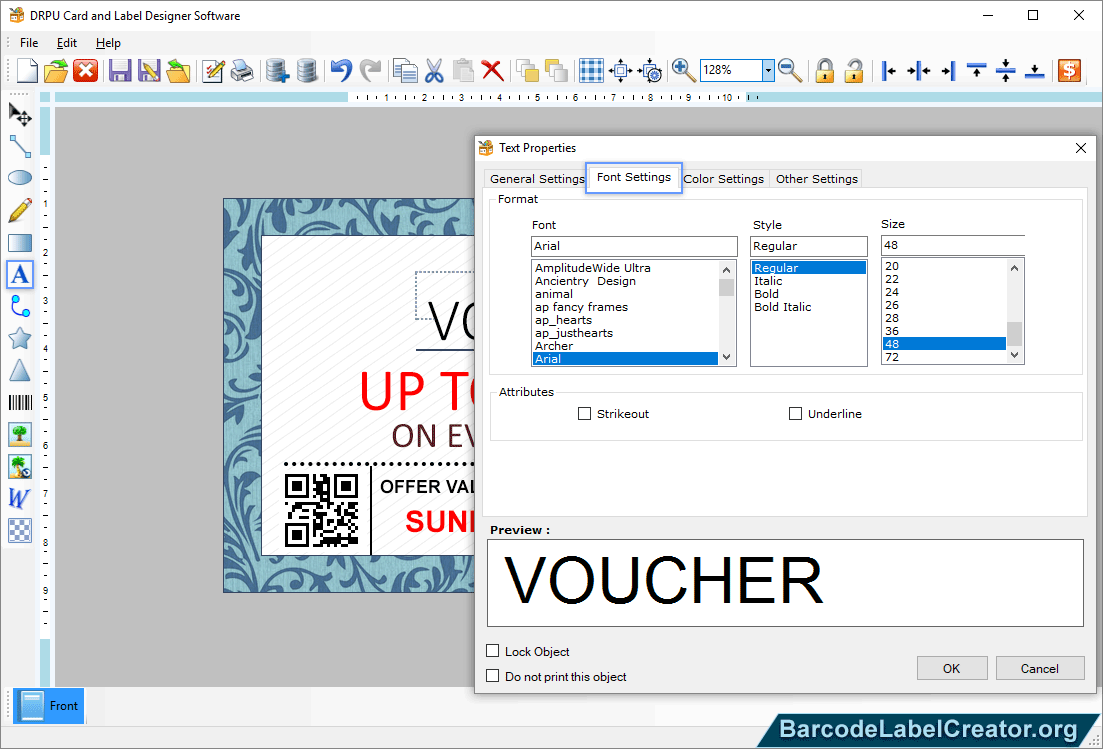Choose Italic style from list
This screenshot has width=1103, height=749.
(x=768, y=281)
